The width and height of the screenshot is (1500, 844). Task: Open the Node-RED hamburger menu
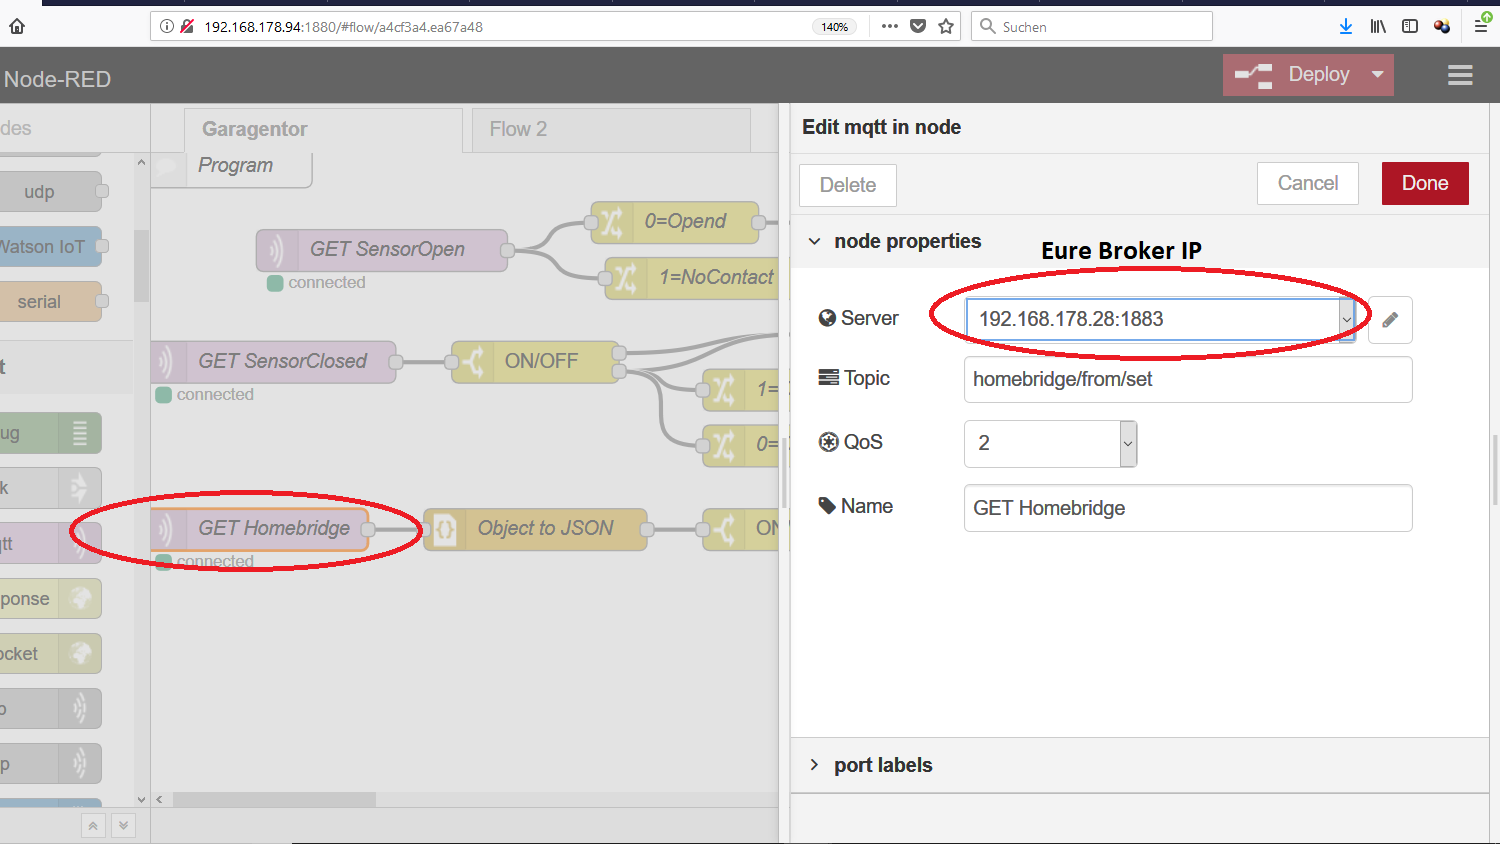click(x=1460, y=75)
